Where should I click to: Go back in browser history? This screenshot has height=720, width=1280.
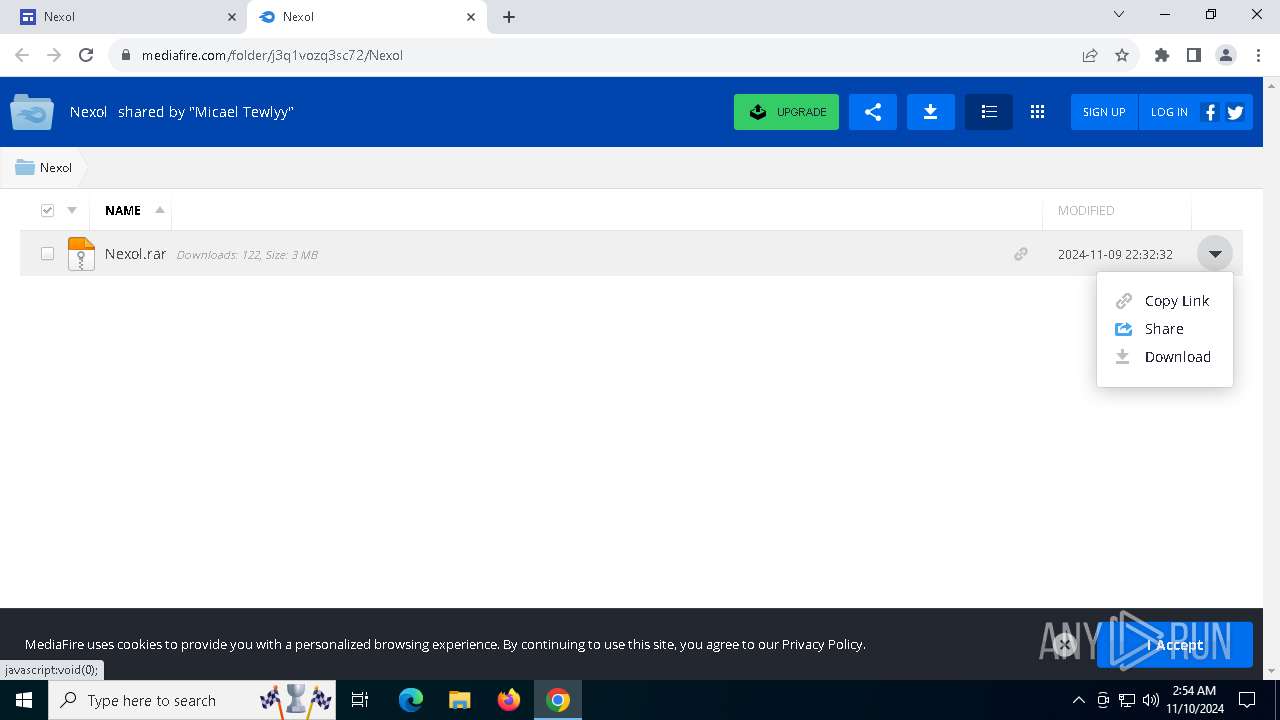(x=22, y=55)
